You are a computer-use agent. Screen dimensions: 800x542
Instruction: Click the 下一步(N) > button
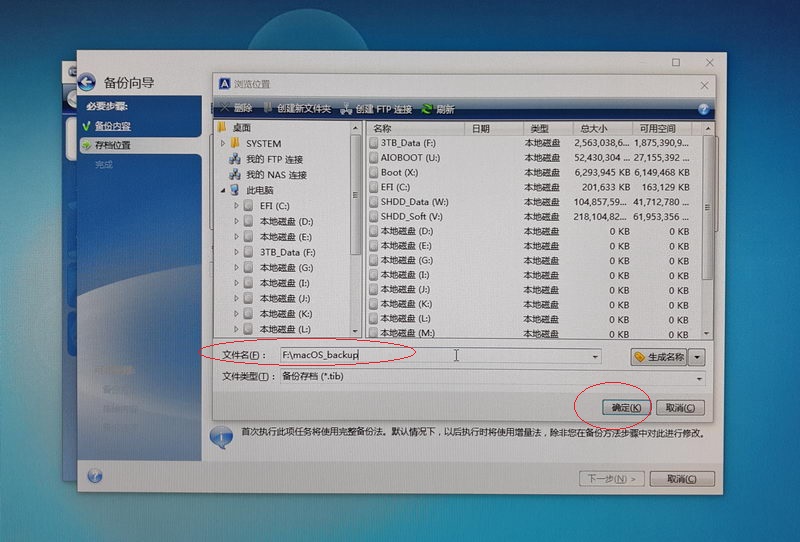click(x=611, y=479)
